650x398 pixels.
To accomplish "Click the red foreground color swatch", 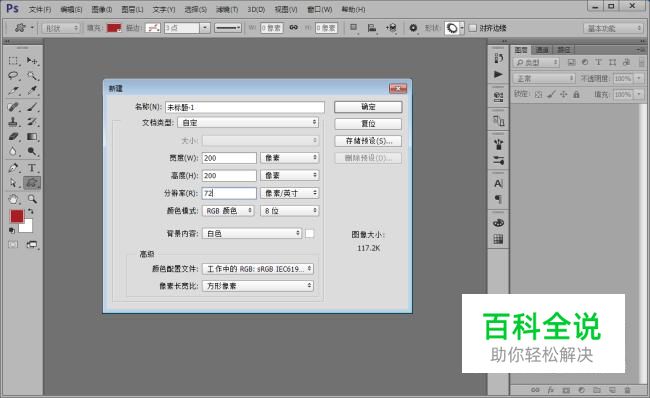I will click(x=17, y=216).
